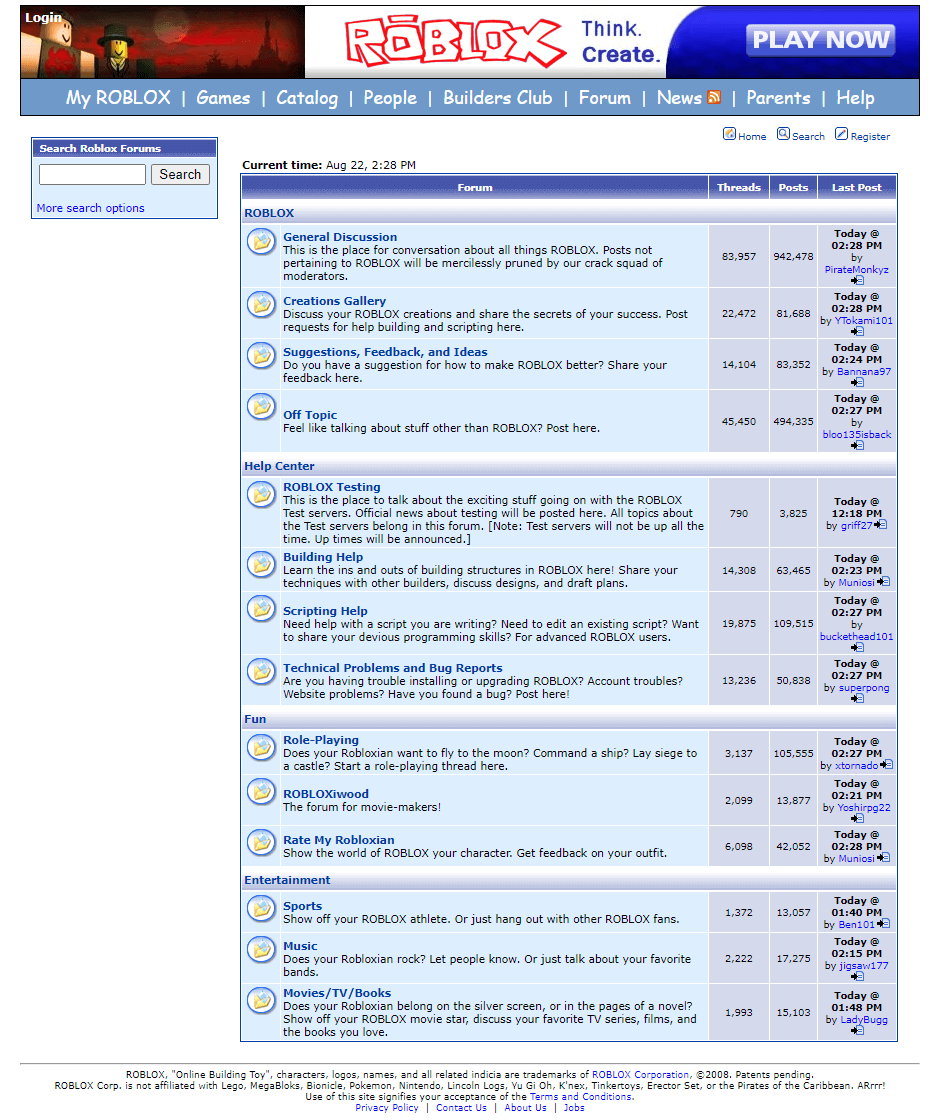Open the Jobs footer link
940x1120 pixels.
click(574, 1108)
